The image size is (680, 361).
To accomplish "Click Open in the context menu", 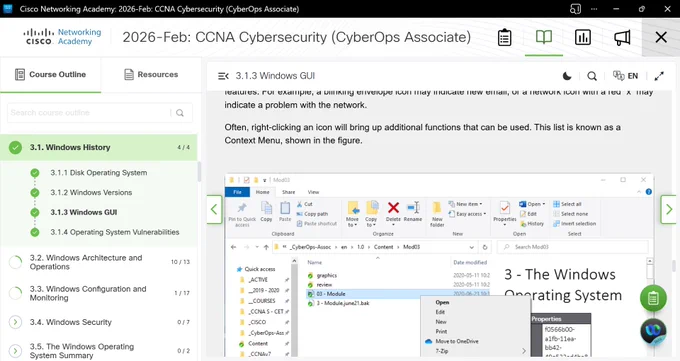I will click(442, 302).
